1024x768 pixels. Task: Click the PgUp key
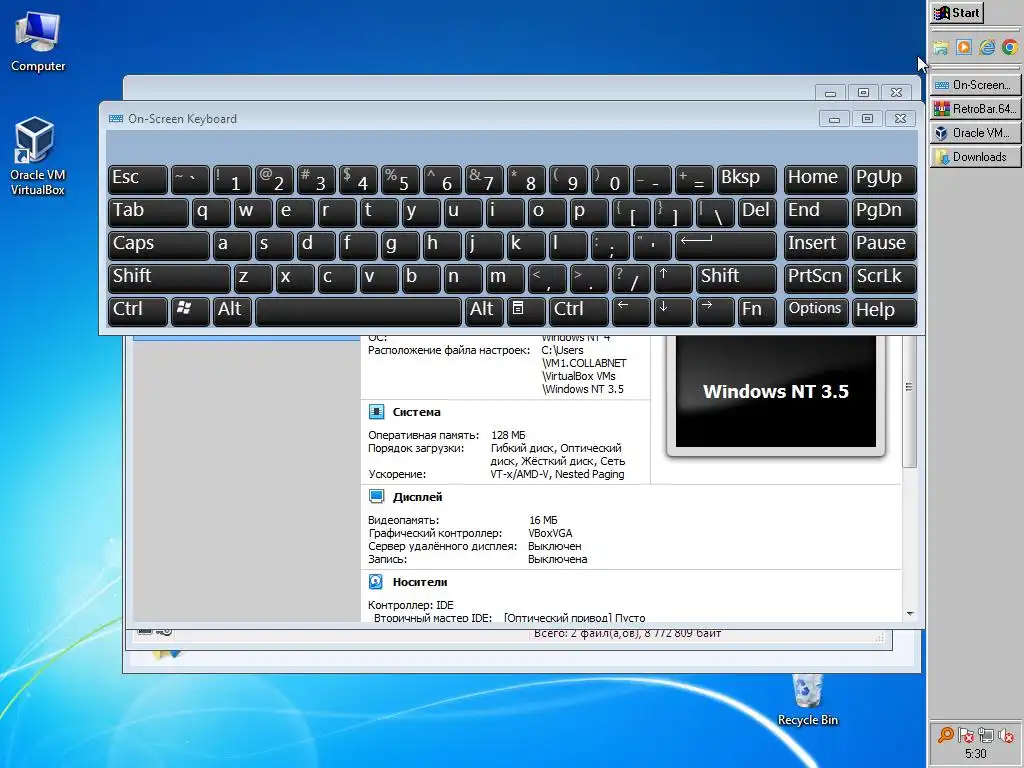pyautogui.click(x=884, y=180)
